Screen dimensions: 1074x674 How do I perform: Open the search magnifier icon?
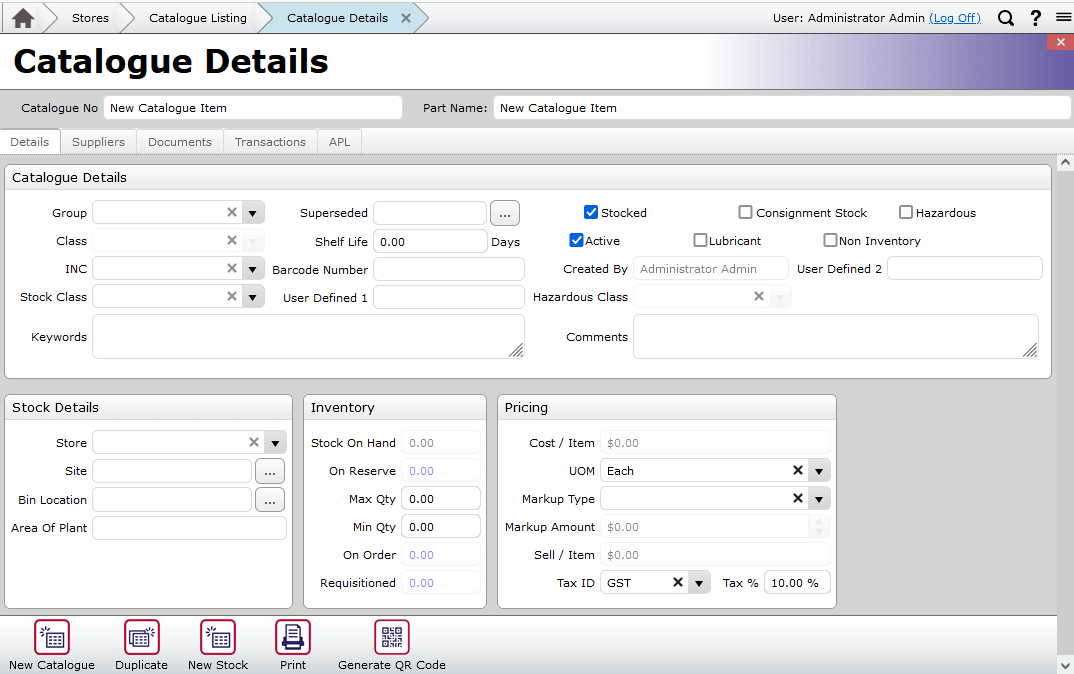[1006, 17]
